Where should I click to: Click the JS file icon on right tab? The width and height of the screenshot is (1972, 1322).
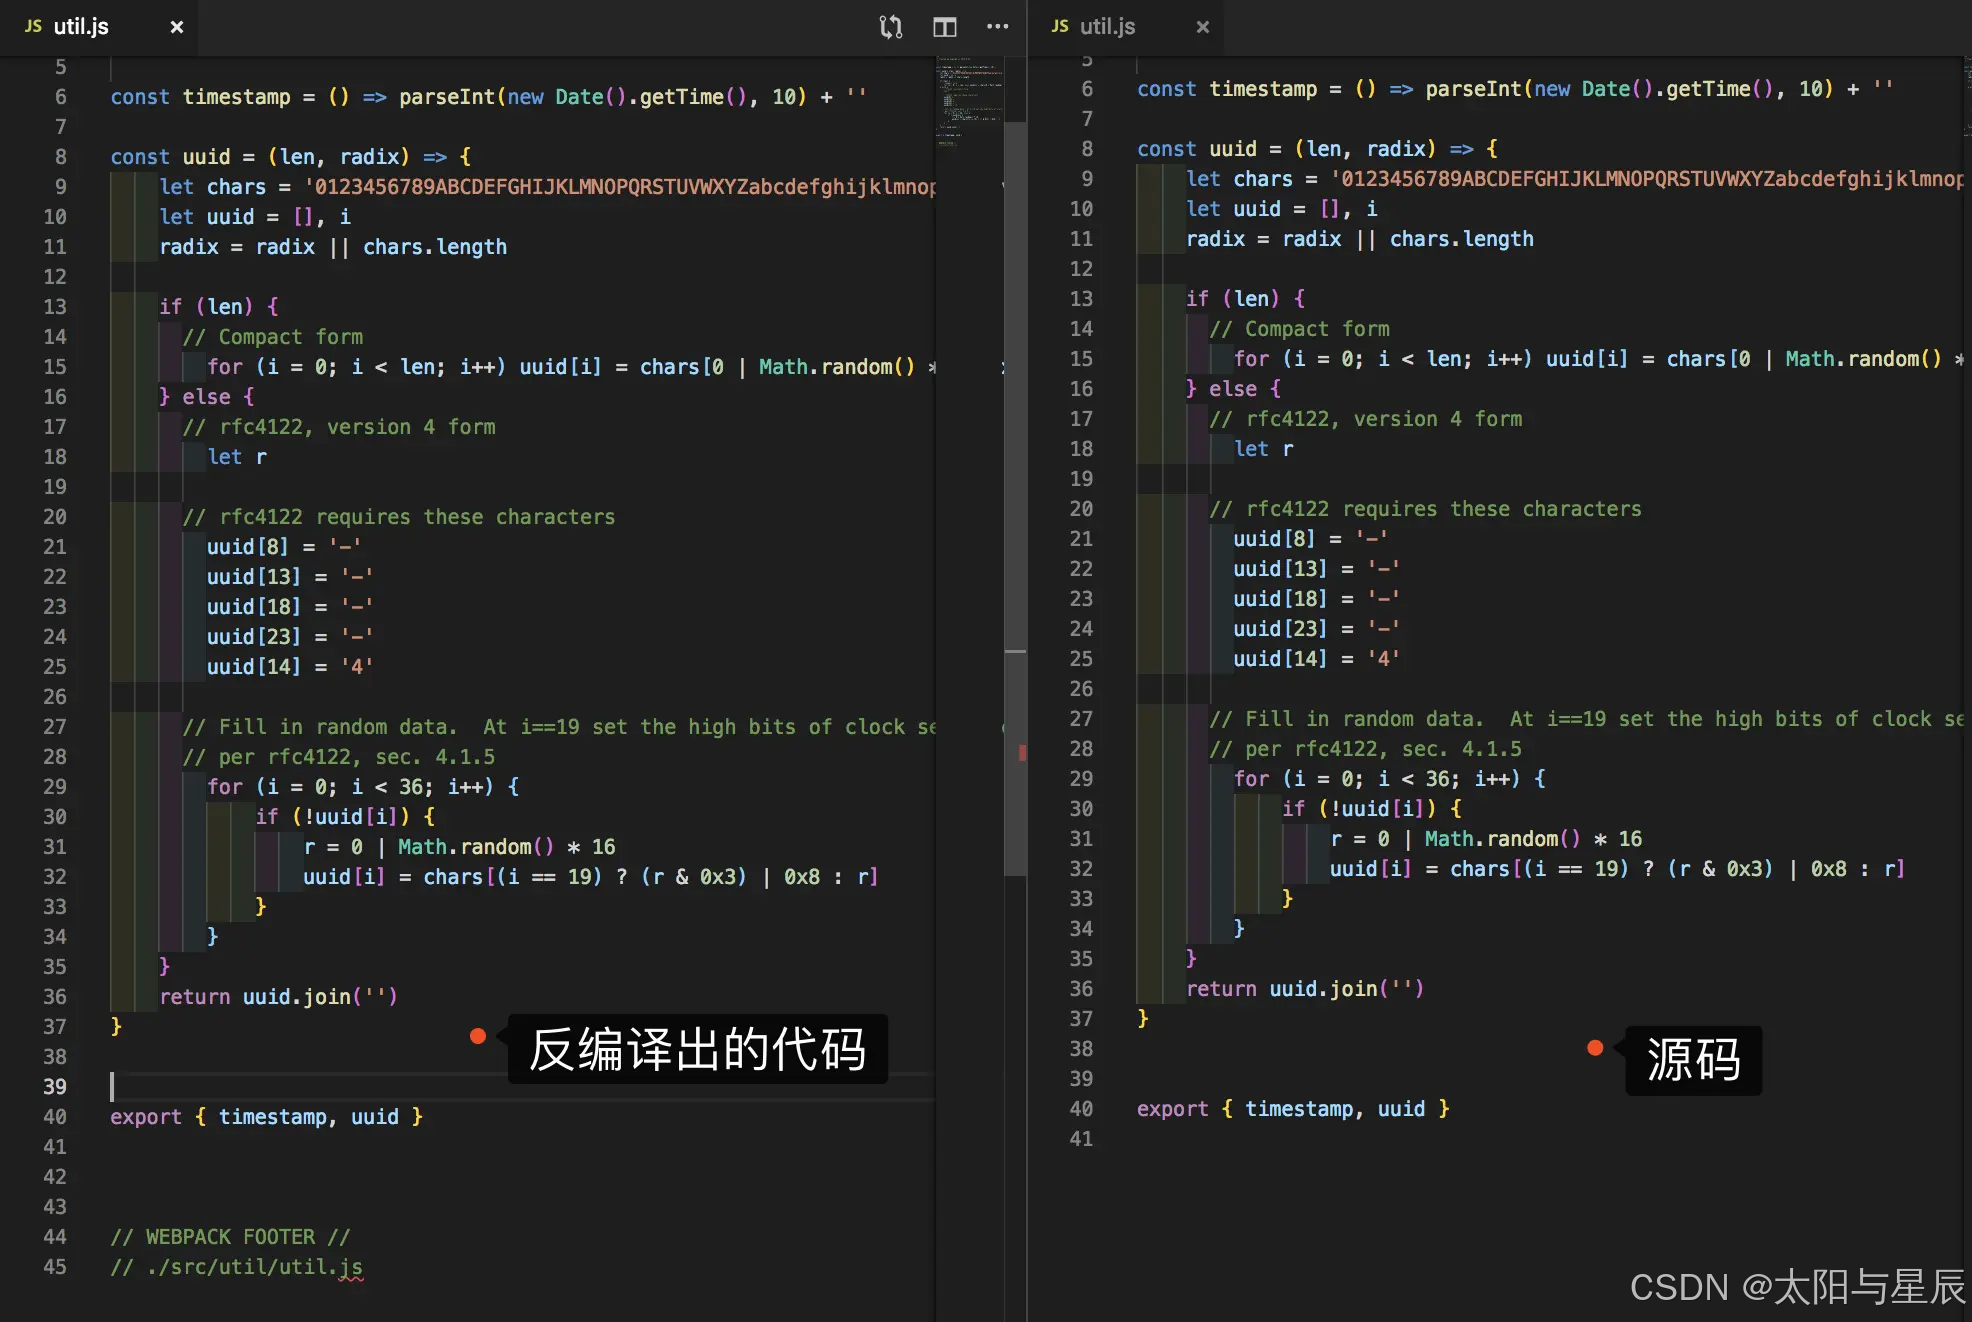[x=1060, y=26]
